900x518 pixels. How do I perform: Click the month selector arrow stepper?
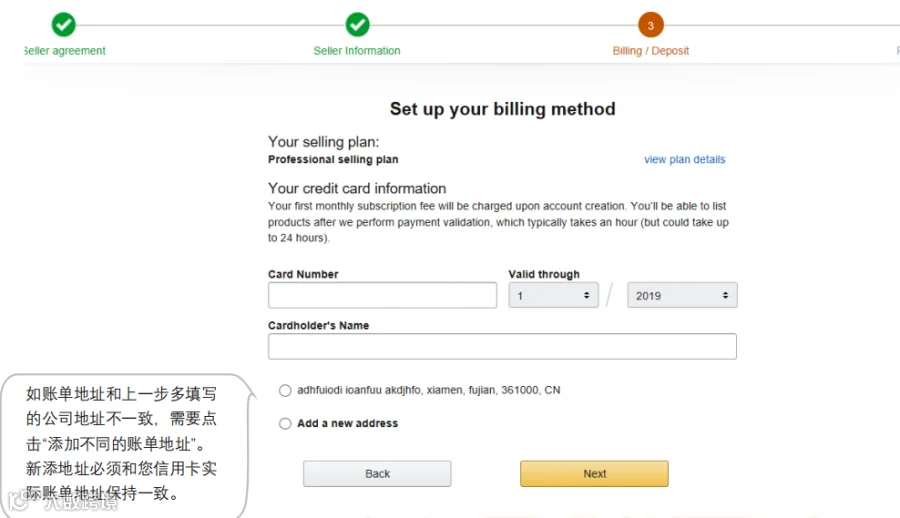586,295
